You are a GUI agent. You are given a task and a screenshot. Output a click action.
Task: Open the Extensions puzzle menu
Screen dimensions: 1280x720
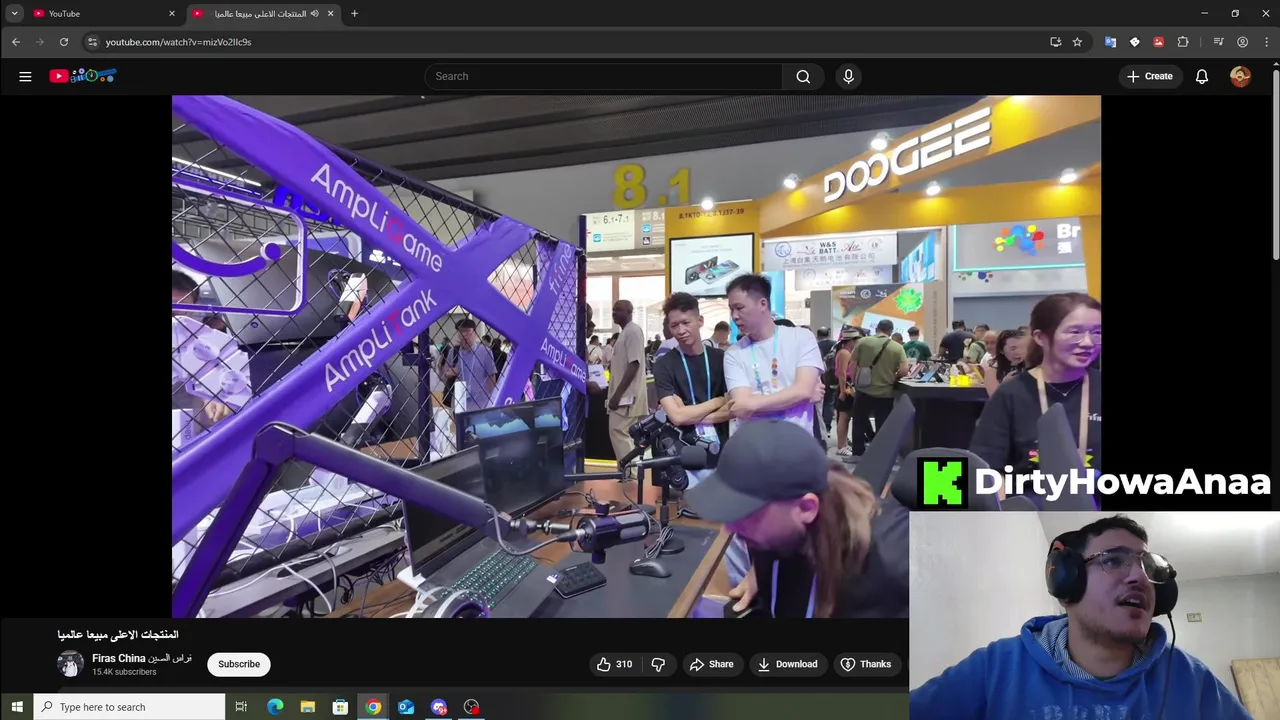(x=1183, y=42)
